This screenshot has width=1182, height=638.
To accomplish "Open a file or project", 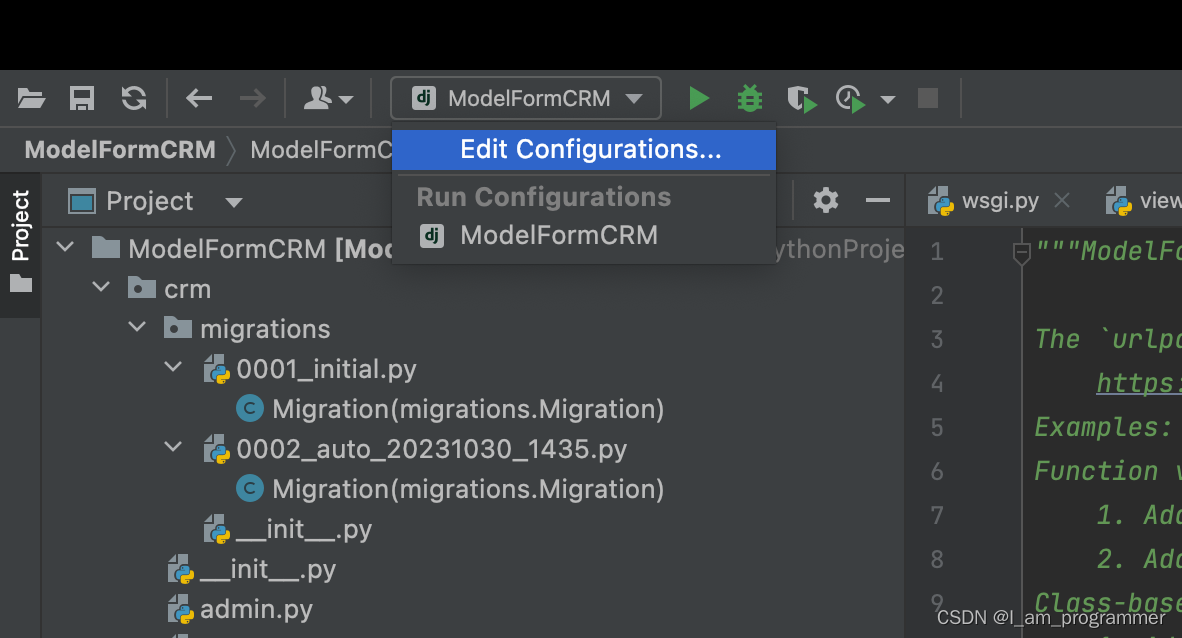I will (30, 98).
